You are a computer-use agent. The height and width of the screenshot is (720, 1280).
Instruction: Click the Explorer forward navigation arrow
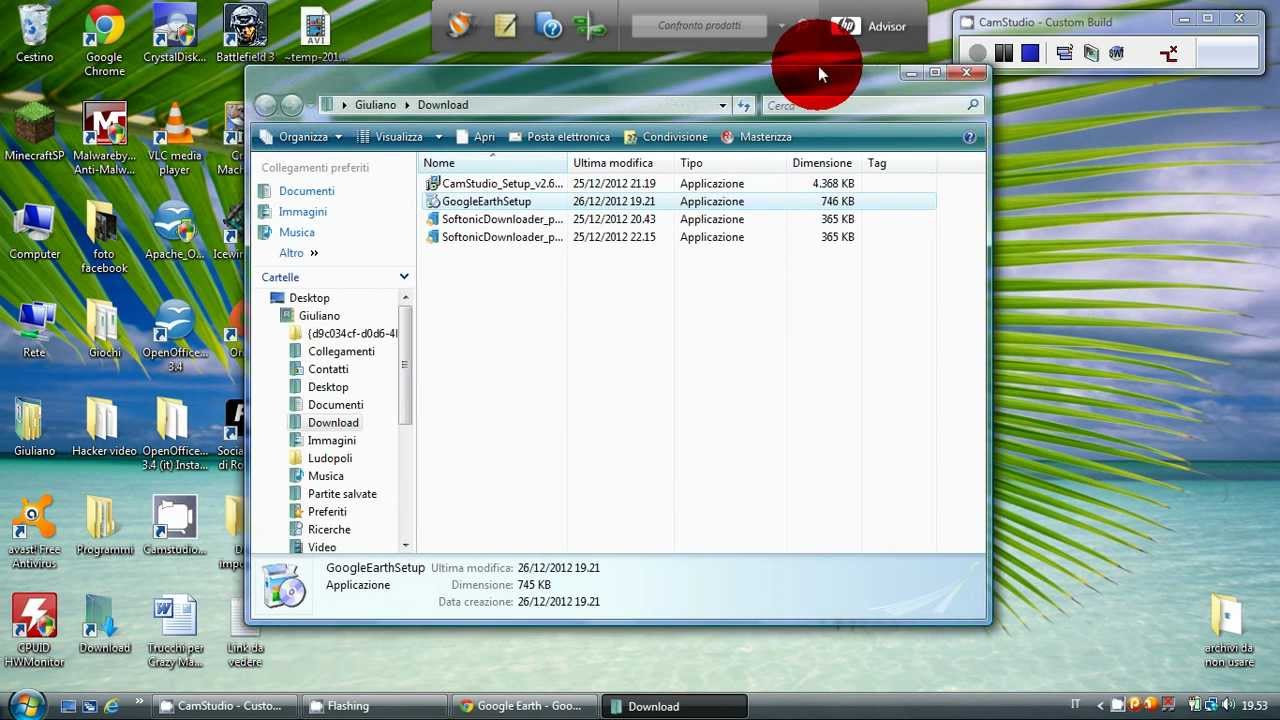pyautogui.click(x=291, y=104)
